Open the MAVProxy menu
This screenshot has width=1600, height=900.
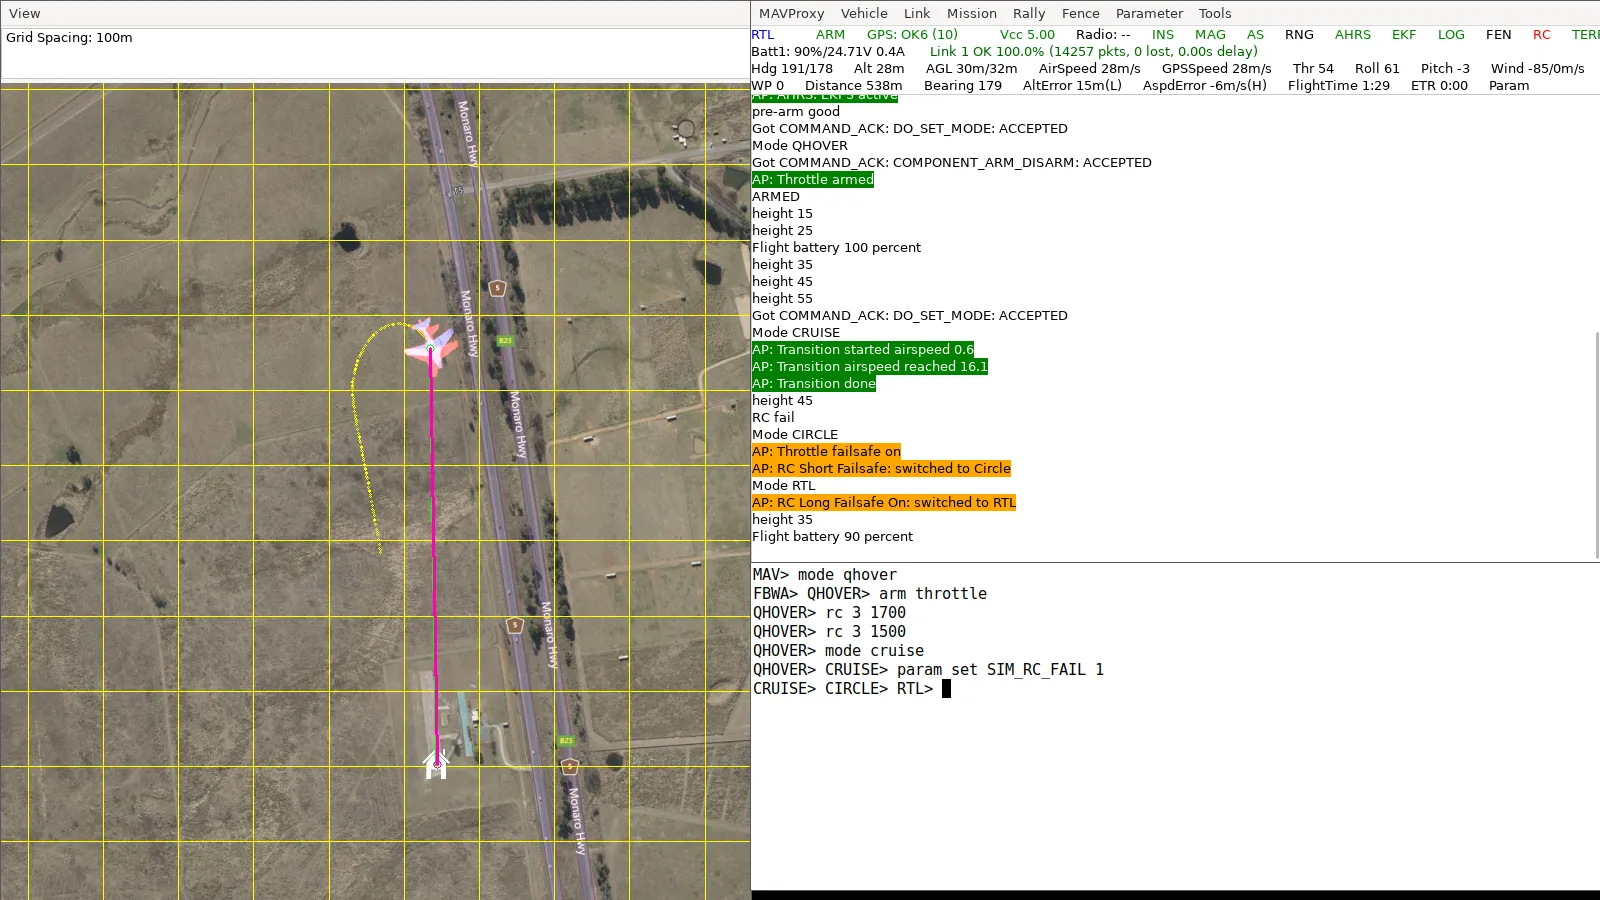coord(791,13)
